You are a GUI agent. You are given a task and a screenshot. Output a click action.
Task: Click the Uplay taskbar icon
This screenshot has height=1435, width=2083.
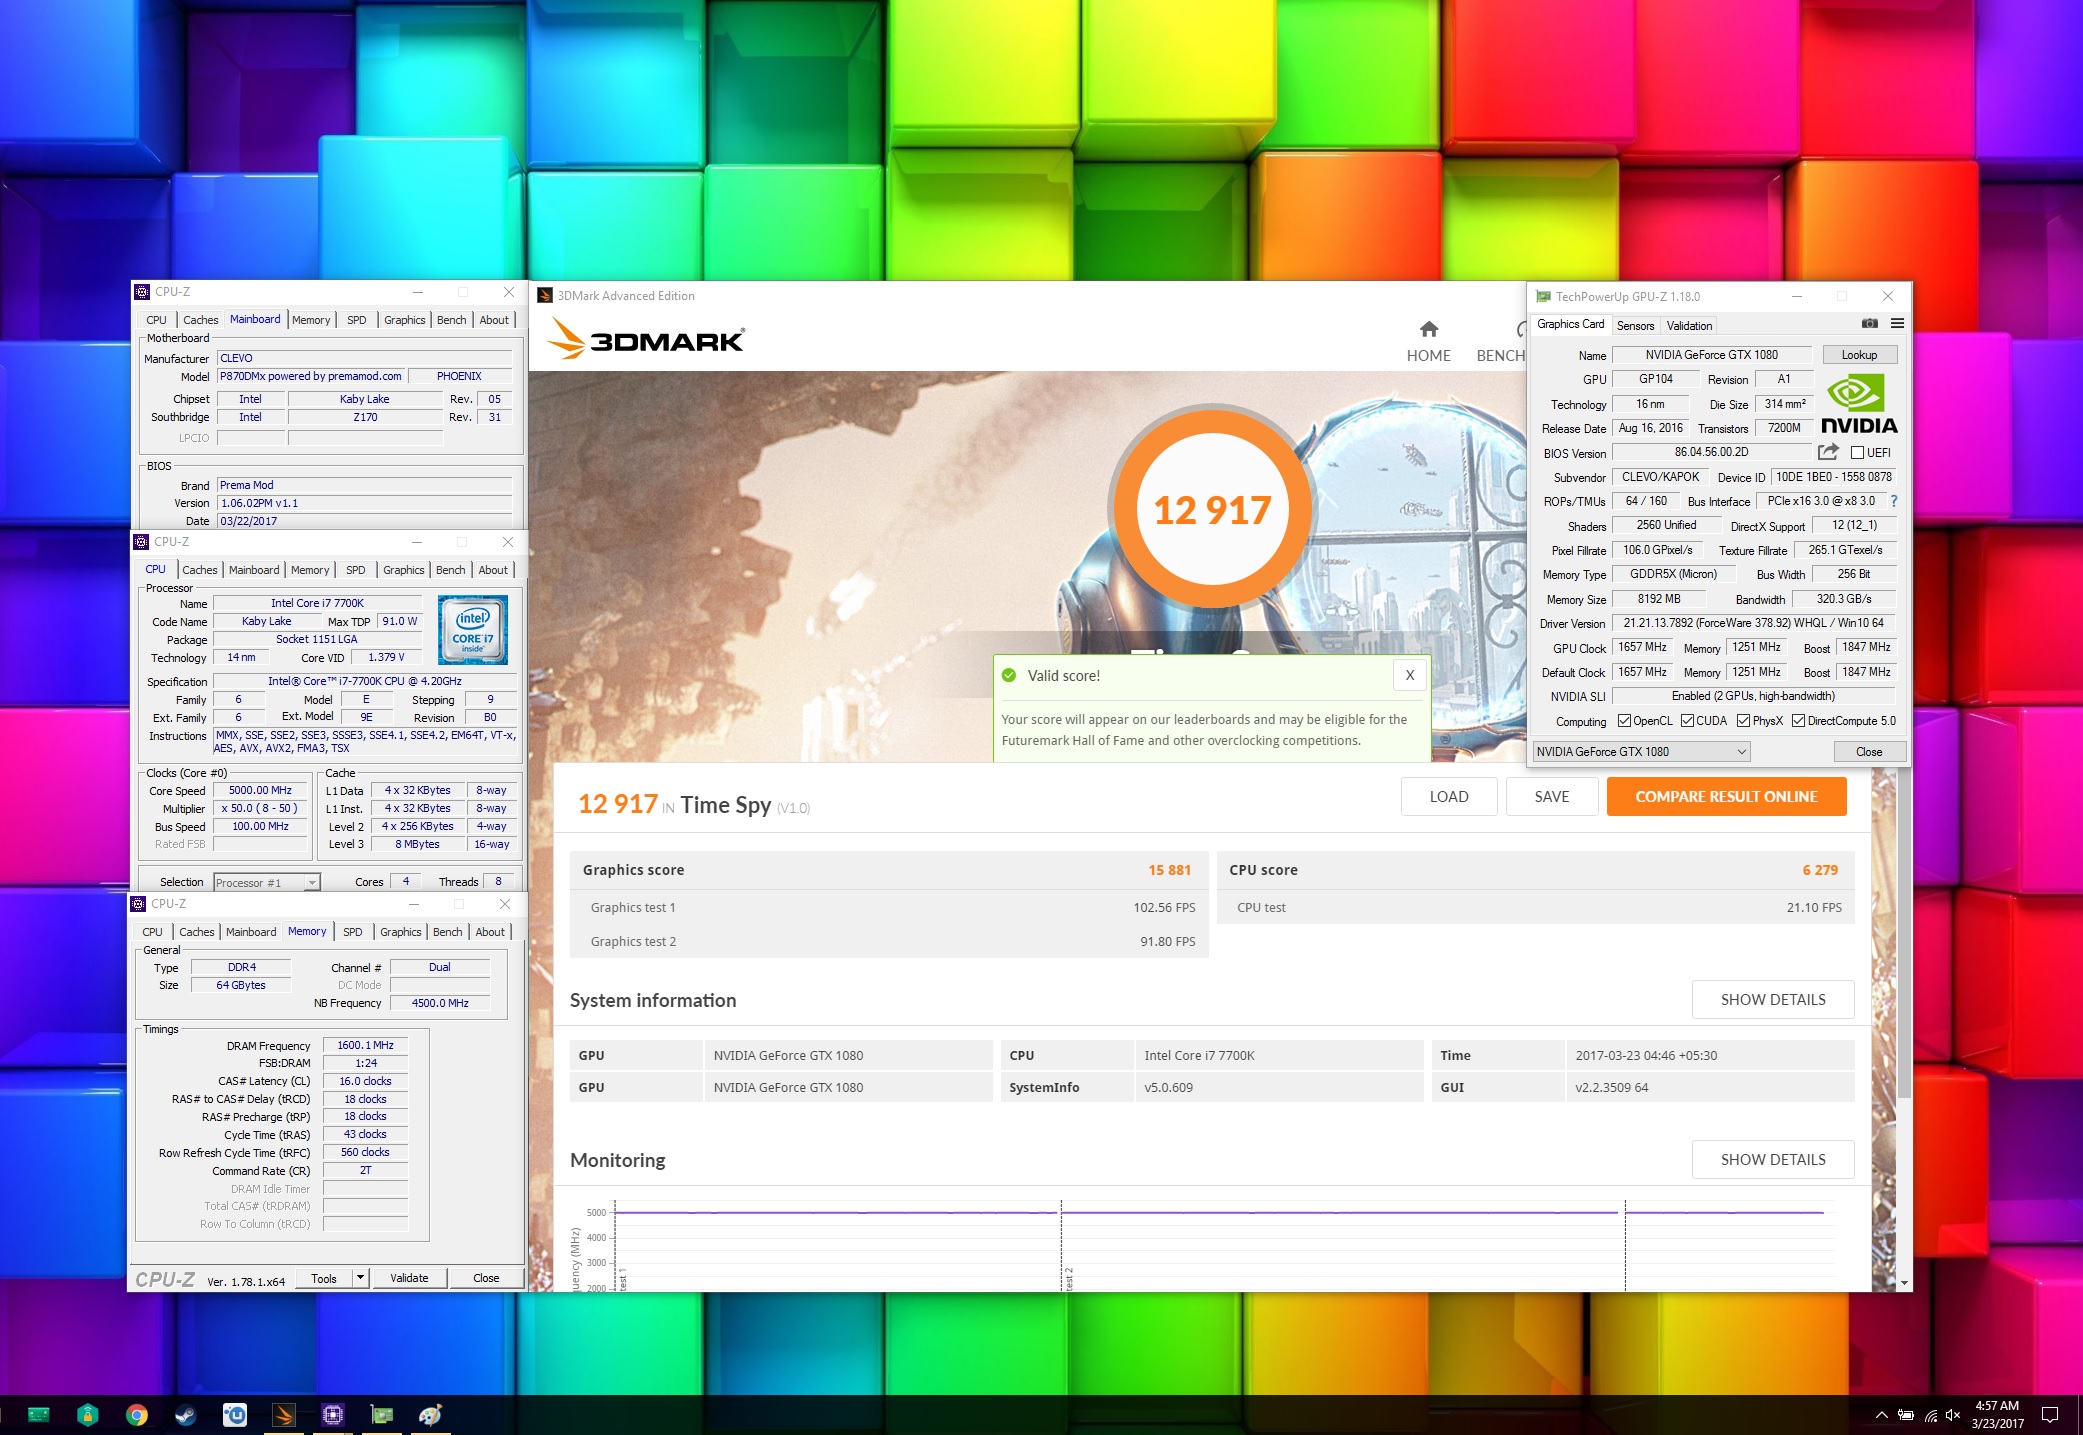pos(235,1415)
